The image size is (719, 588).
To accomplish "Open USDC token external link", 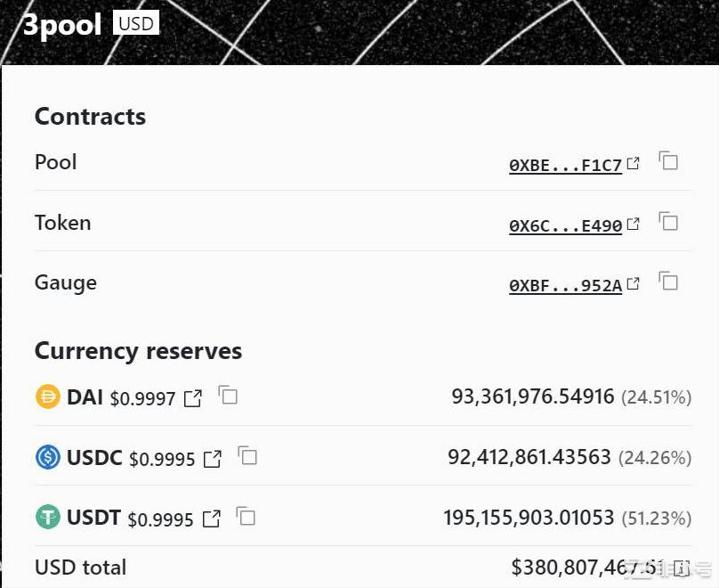I will tap(212, 459).
